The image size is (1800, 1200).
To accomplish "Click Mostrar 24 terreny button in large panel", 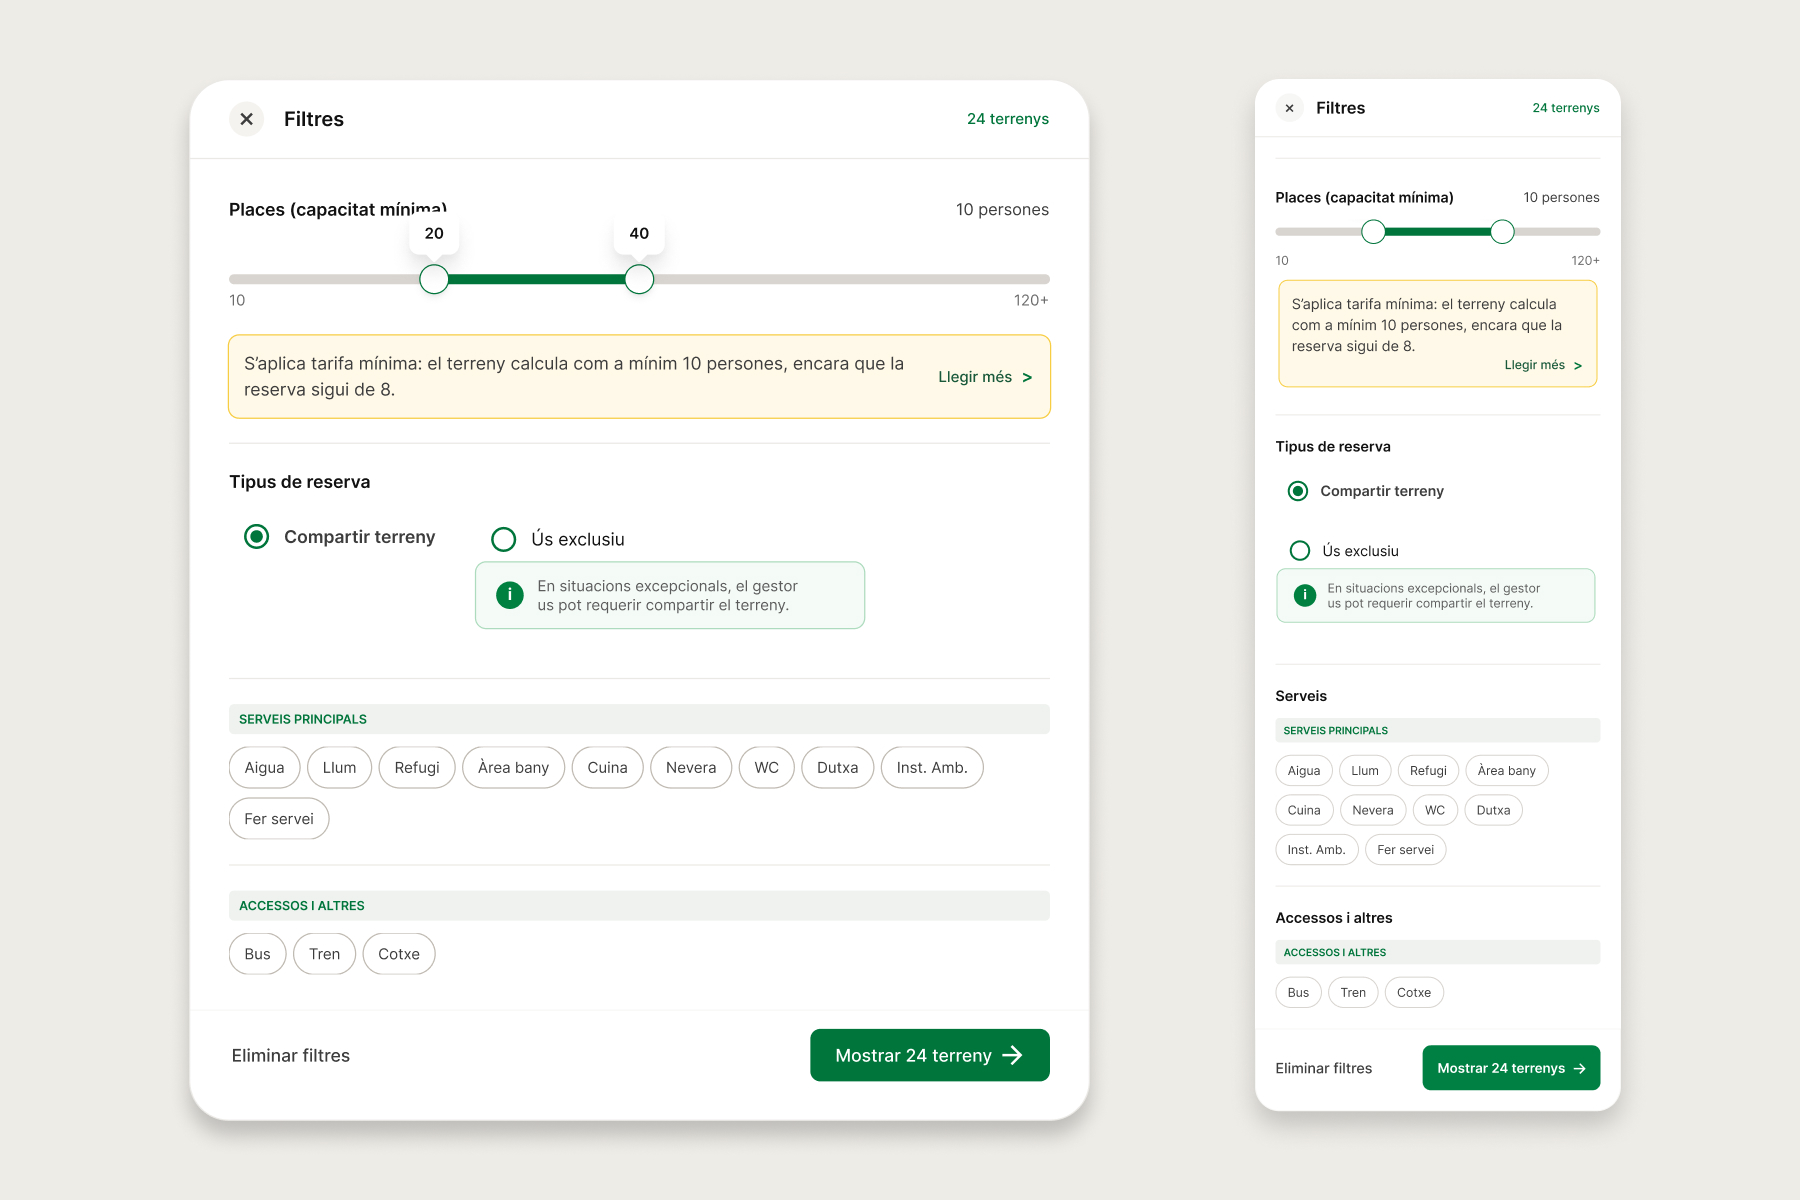I will coord(930,1055).
